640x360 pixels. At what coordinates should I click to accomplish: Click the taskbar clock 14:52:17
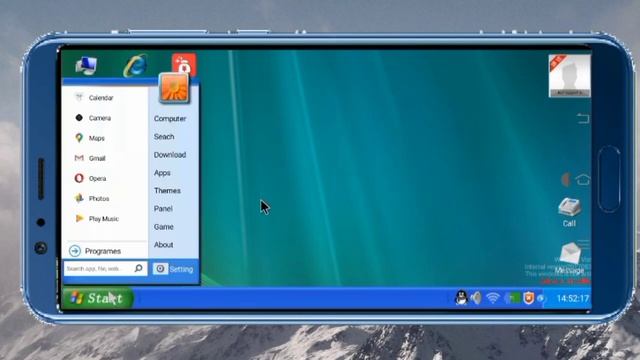pyautogui.click(x=573, y=299)
